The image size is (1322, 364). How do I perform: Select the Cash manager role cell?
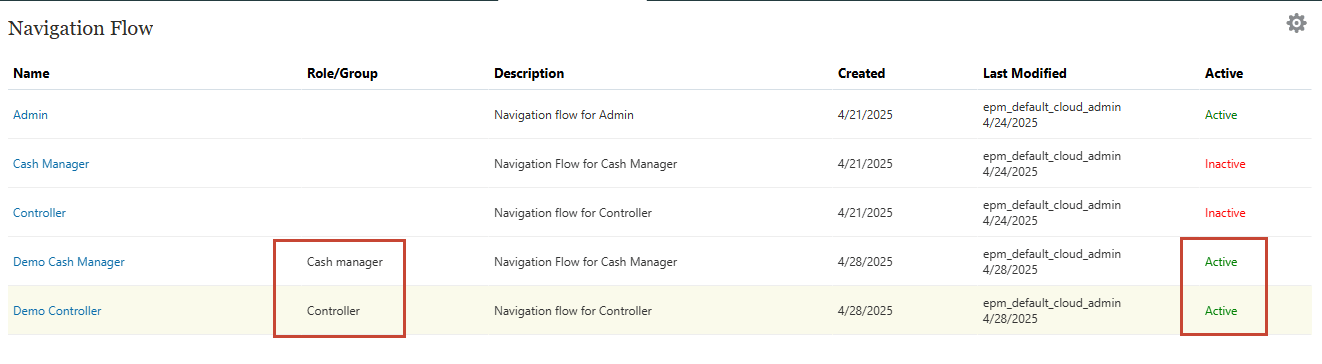(x=344, y=262)
